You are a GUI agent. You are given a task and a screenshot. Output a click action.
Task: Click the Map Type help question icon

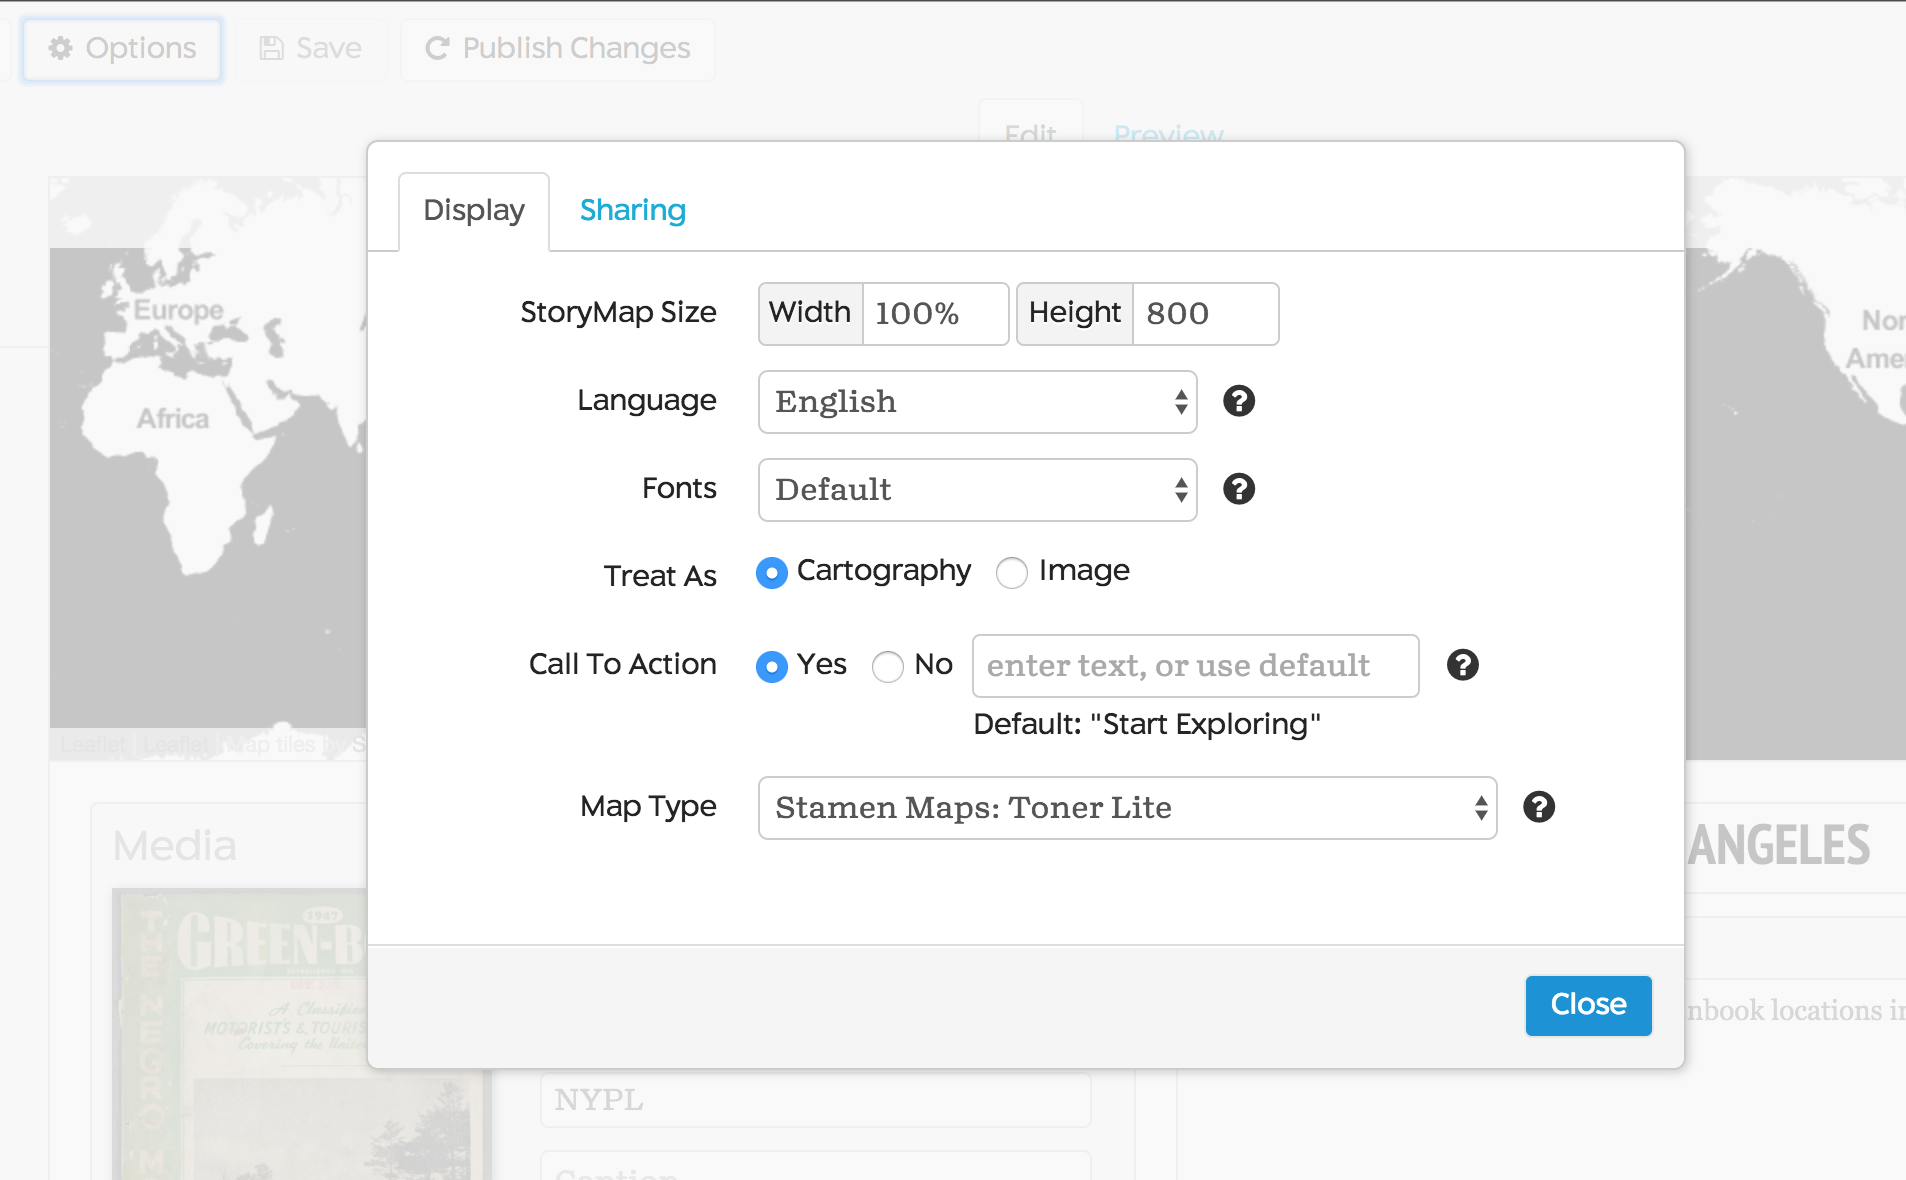1539,807
